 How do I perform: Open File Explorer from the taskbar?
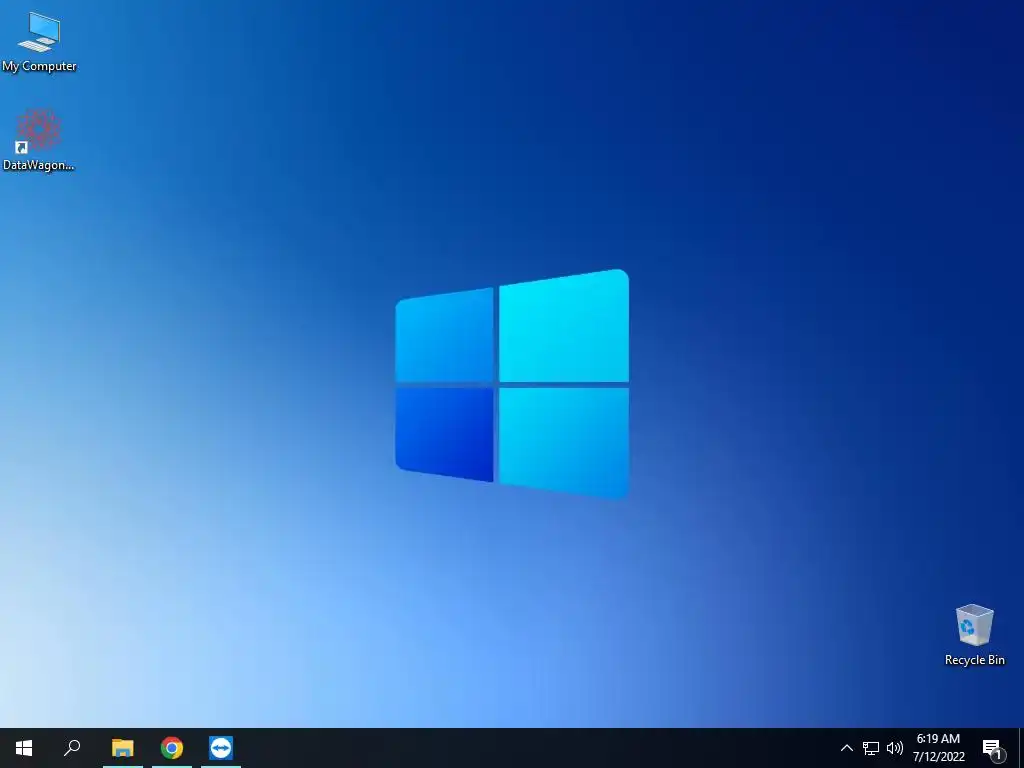[122, 748]
